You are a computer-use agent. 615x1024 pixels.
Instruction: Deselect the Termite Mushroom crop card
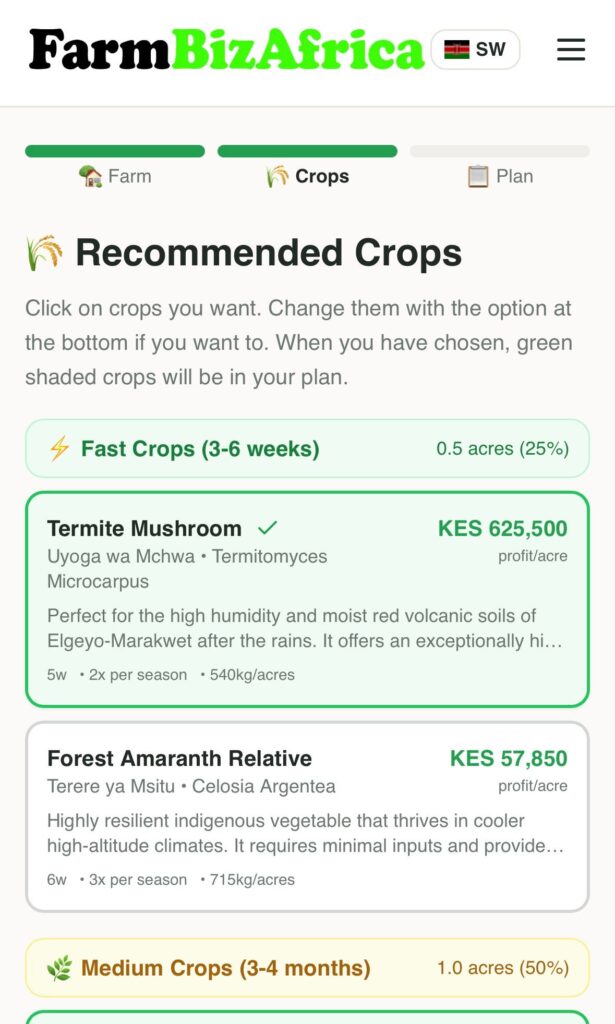click(308, 599)
